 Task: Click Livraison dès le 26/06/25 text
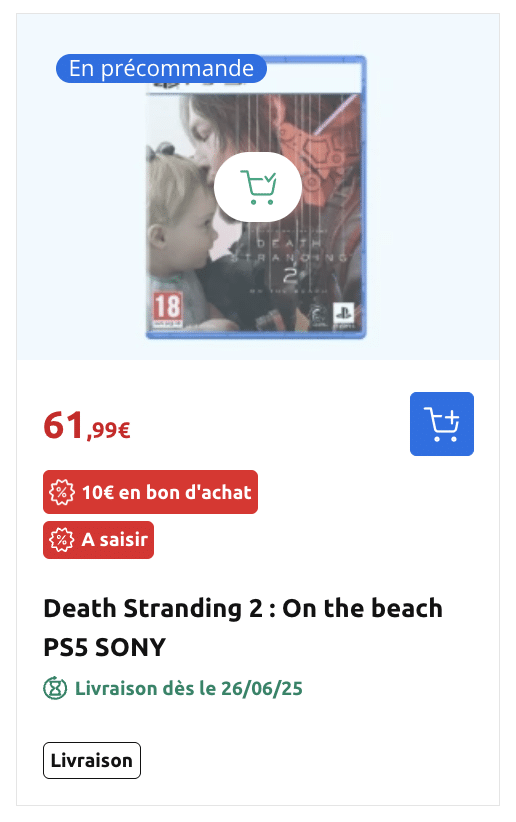click(189, 688)
